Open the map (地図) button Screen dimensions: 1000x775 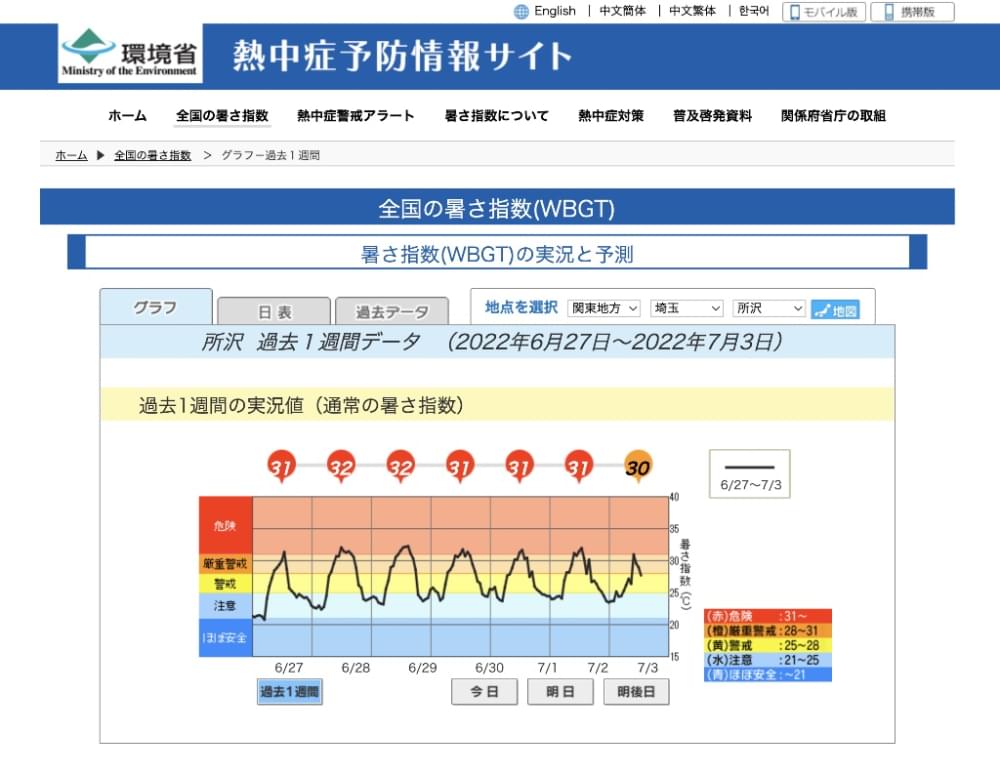[x=835, y=310]
